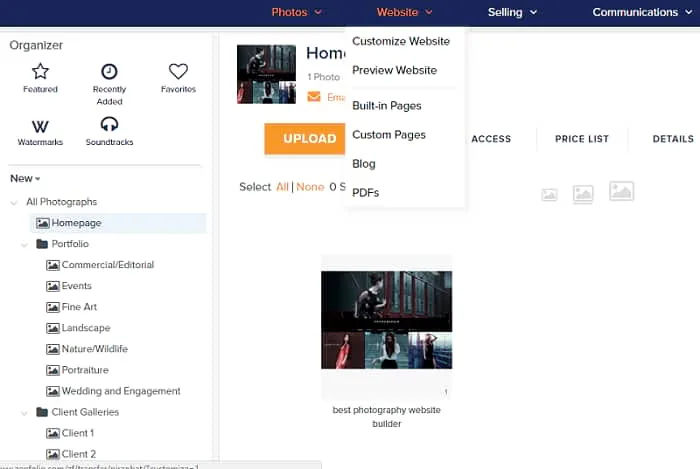This screenshot has height=469, width=700.
Task: Click the Wedding and Engagement gallery icon
Action: click(x=53, y=391)
